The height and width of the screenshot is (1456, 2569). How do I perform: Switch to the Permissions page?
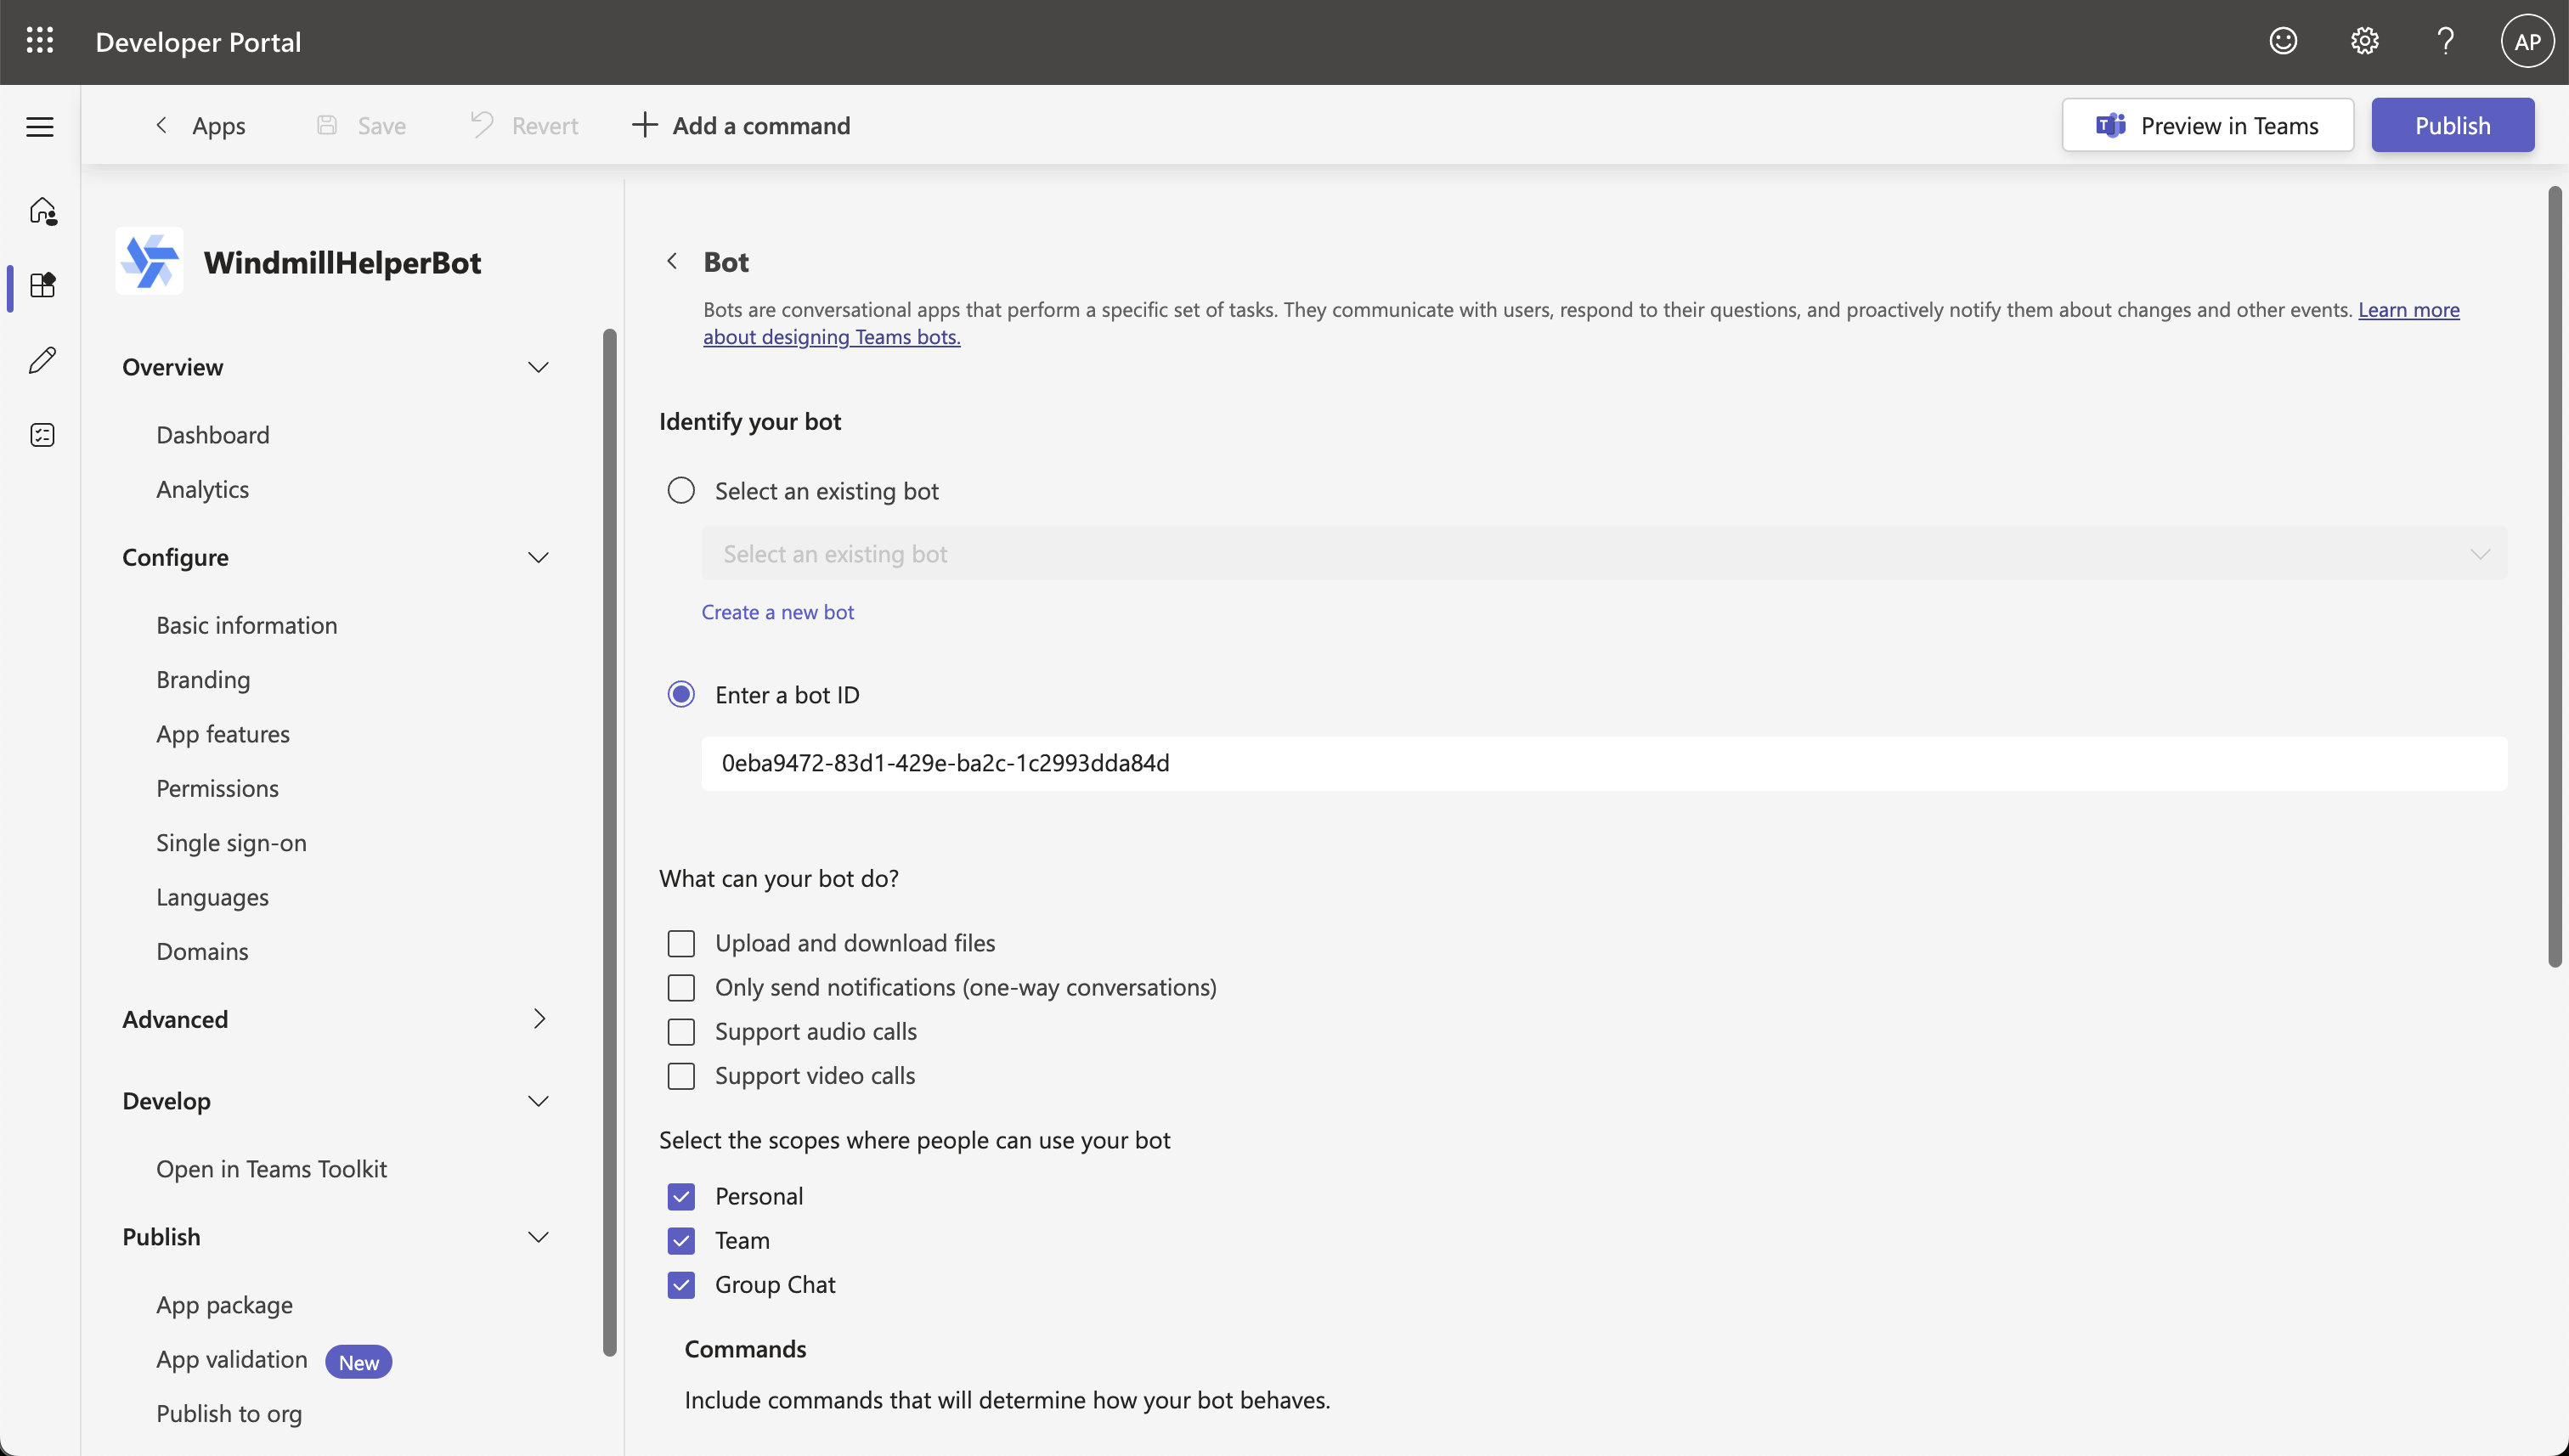[217, 788]
